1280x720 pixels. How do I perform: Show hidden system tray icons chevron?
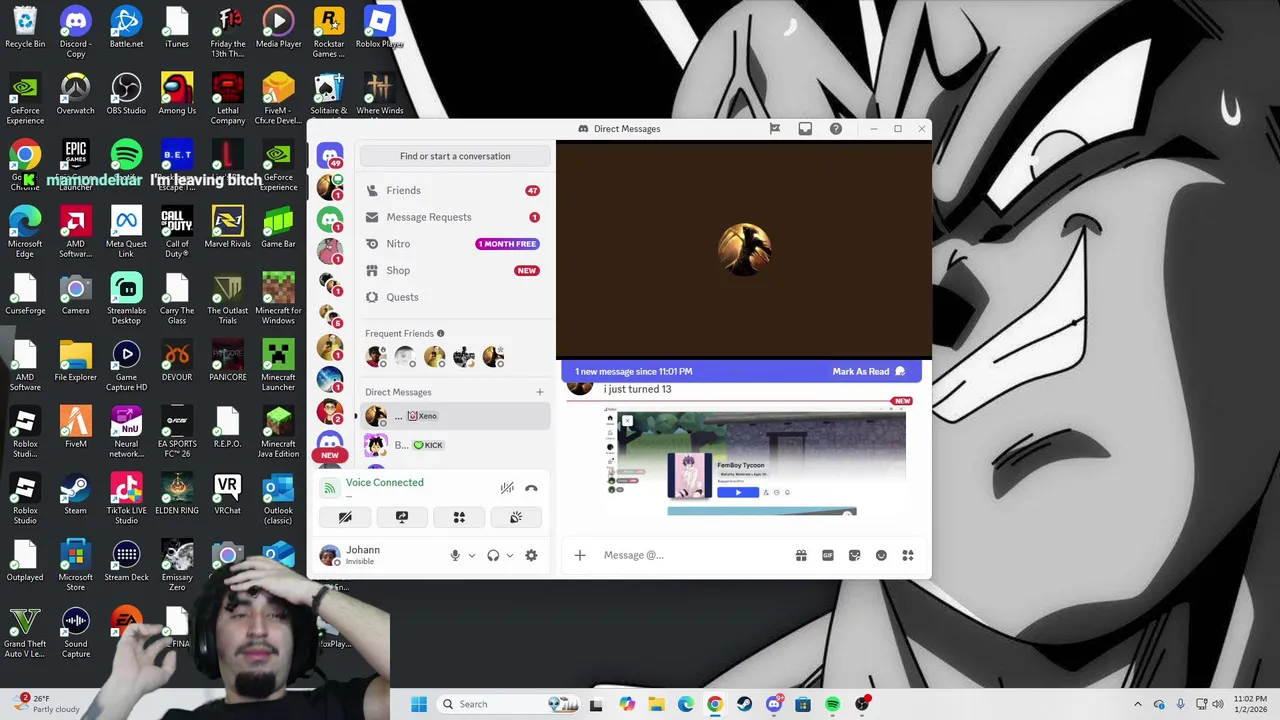pos(1137,704)
